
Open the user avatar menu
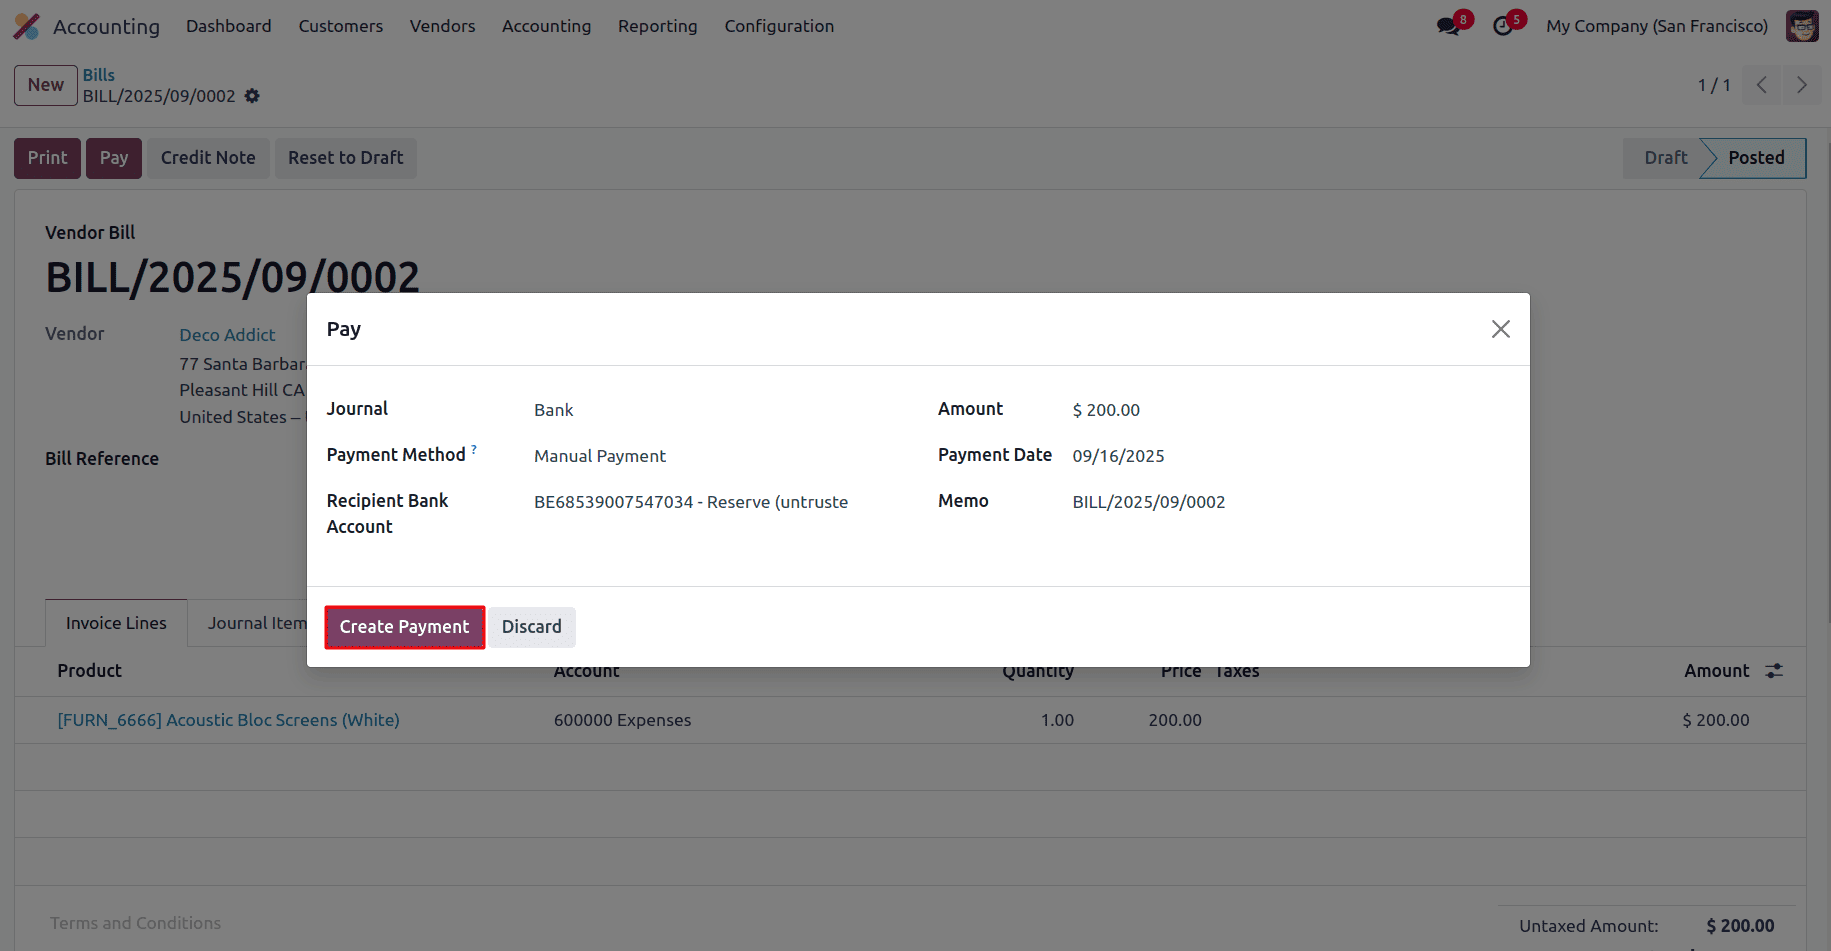1802,26
